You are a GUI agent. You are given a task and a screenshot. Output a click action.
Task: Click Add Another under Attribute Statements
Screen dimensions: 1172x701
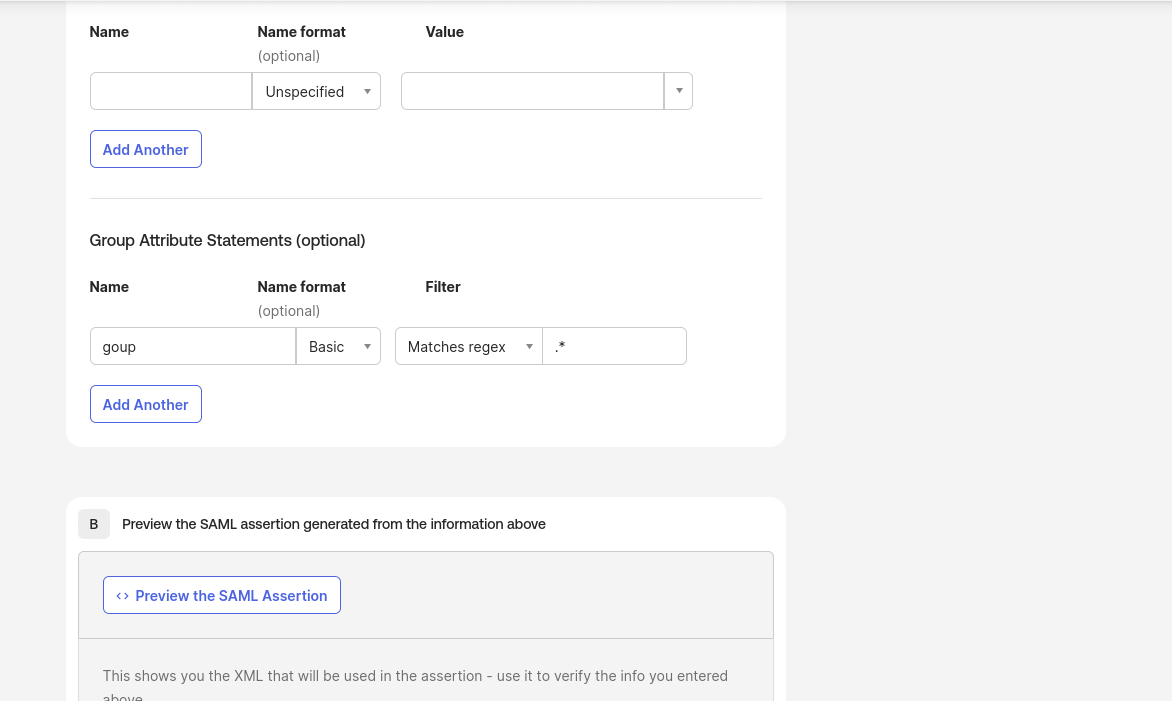(x=145, y=149)
